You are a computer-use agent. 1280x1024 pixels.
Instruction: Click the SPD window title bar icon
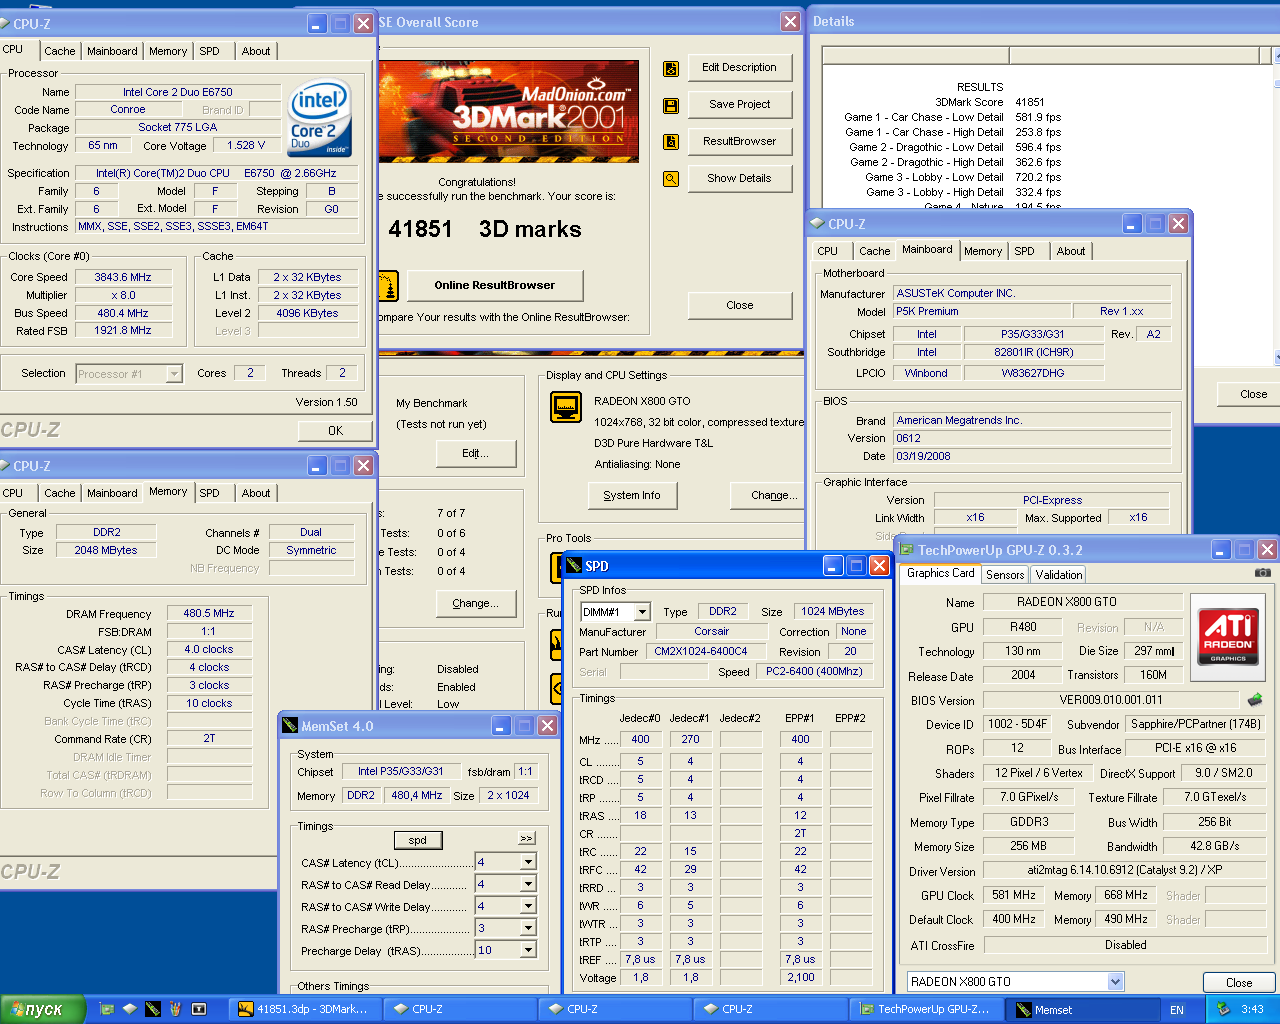[x=573, y=566]
